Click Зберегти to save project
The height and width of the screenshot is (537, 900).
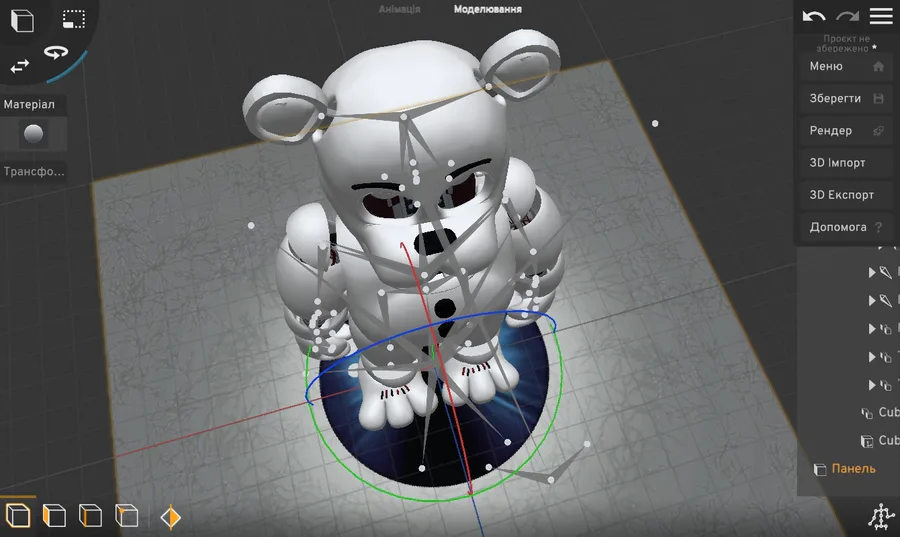(847, 99)
